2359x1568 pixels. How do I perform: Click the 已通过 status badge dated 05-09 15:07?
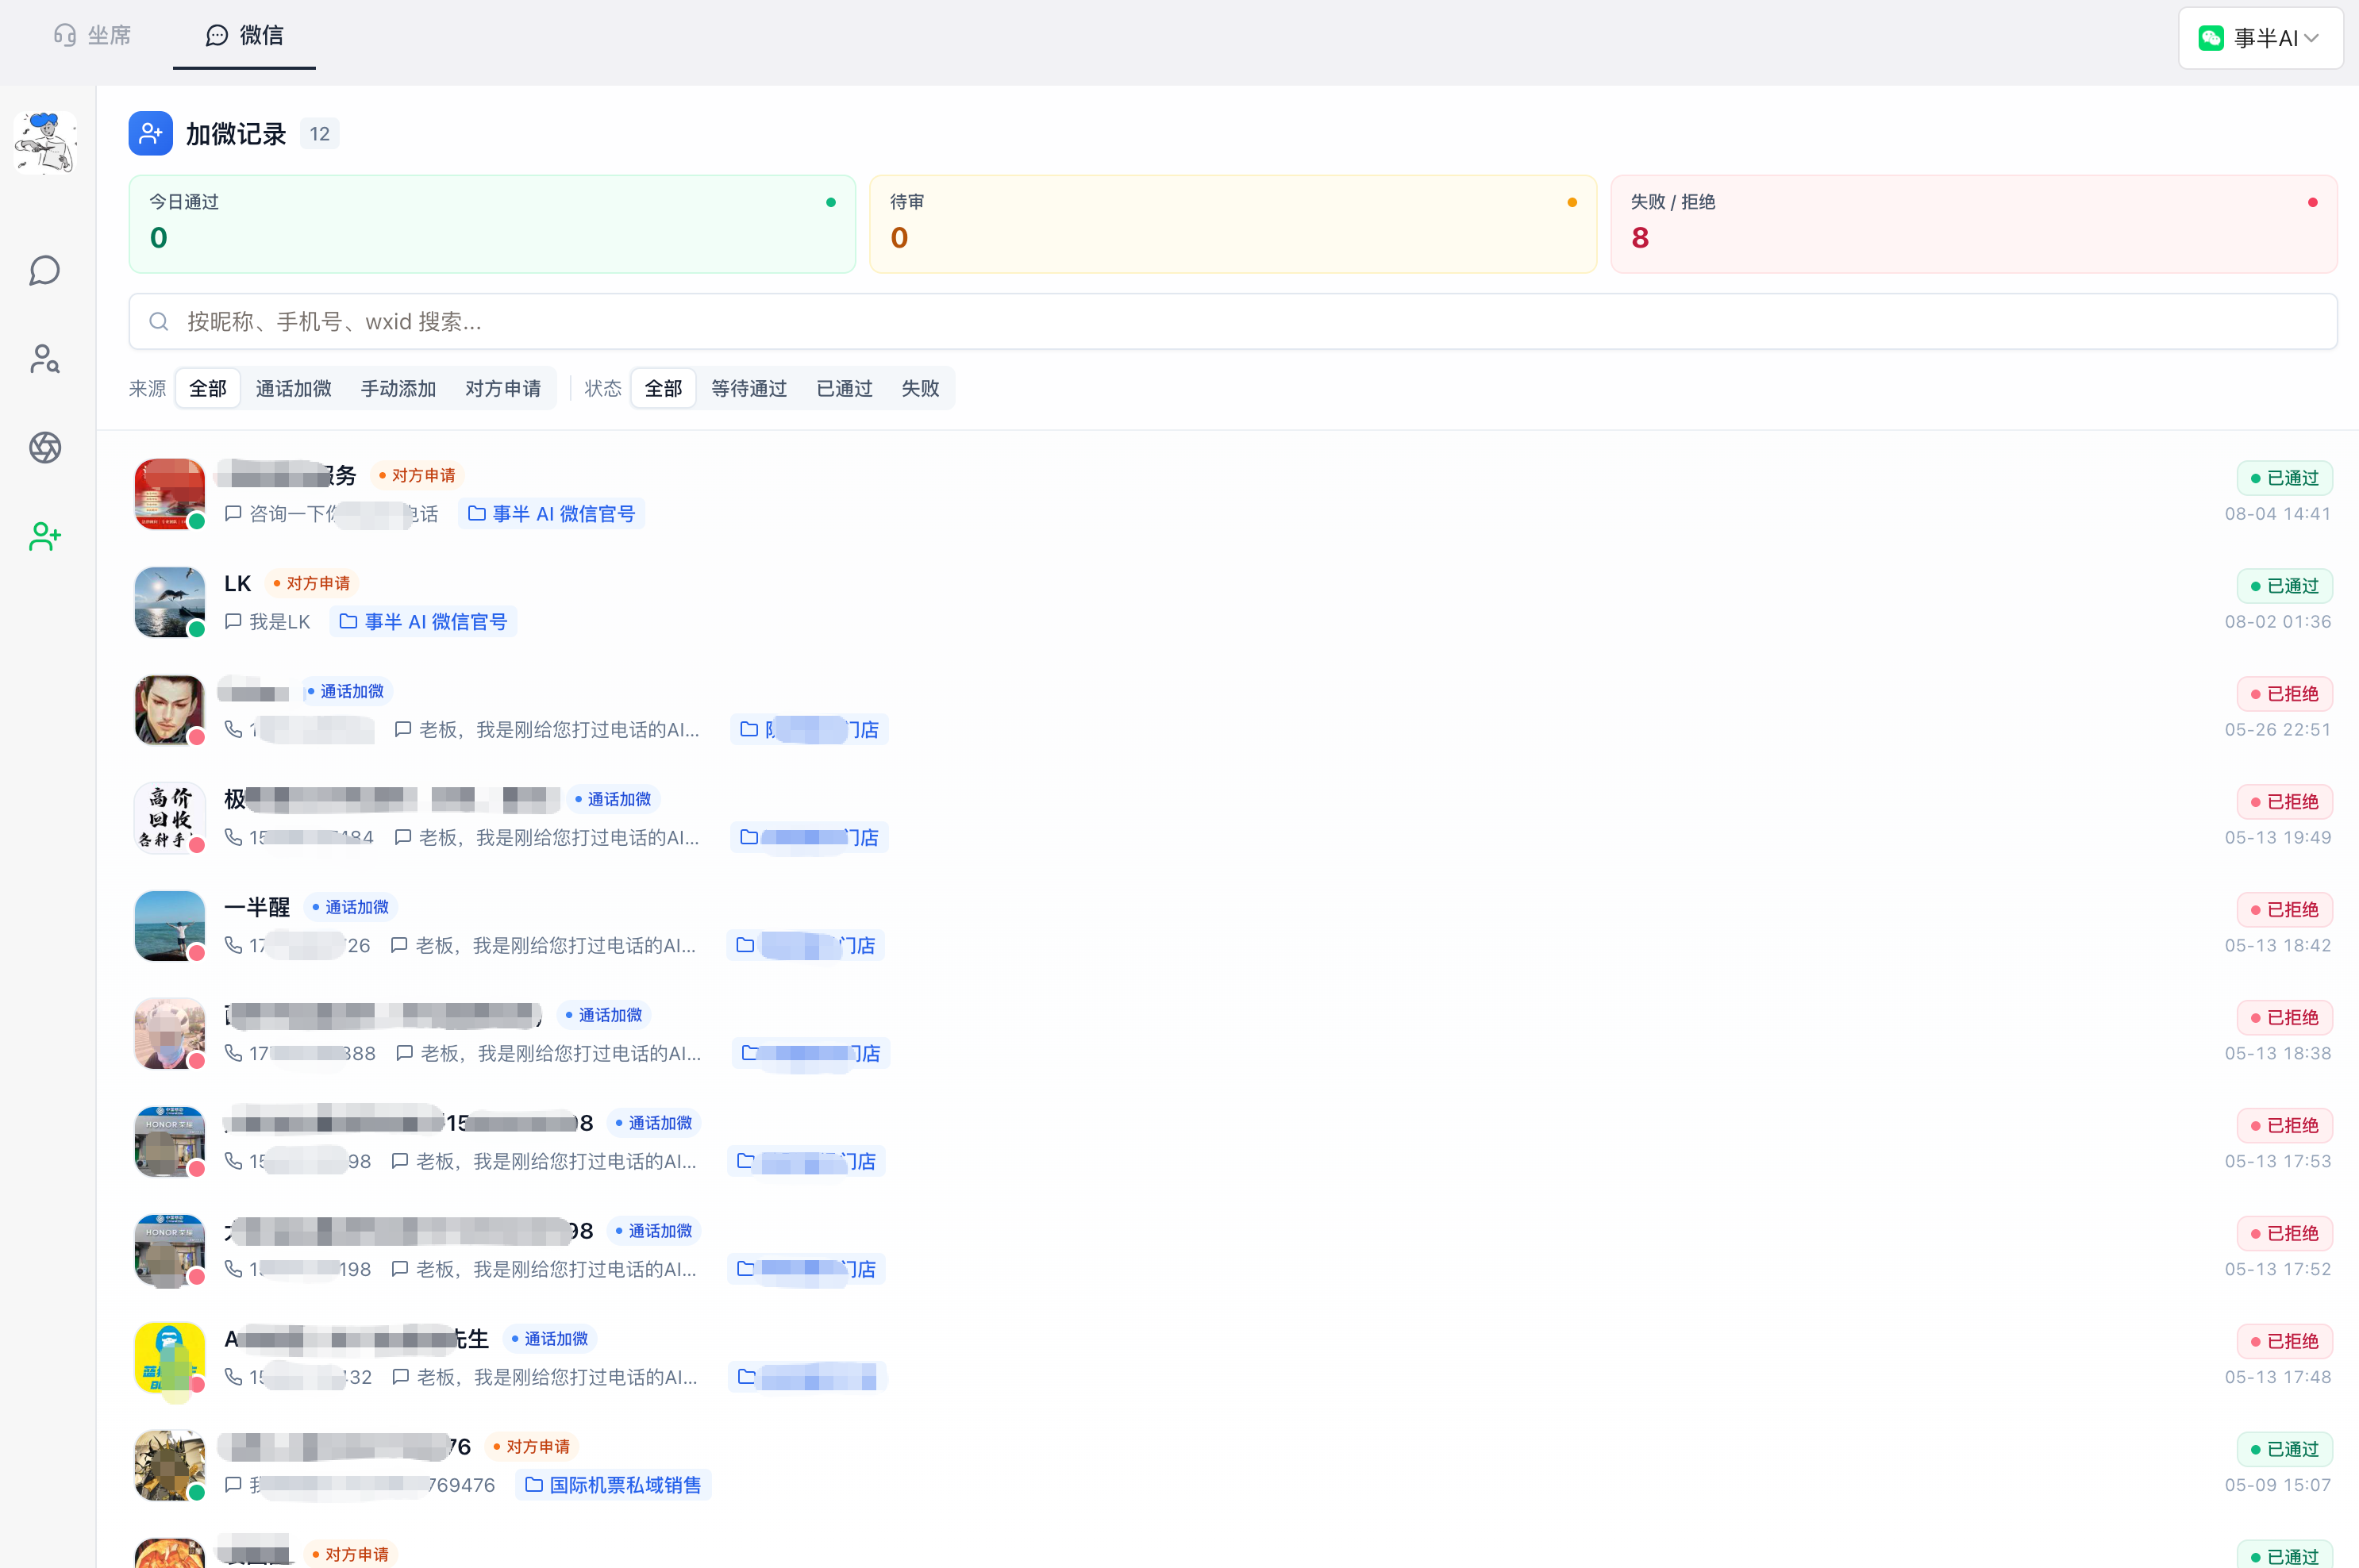2284,1449
